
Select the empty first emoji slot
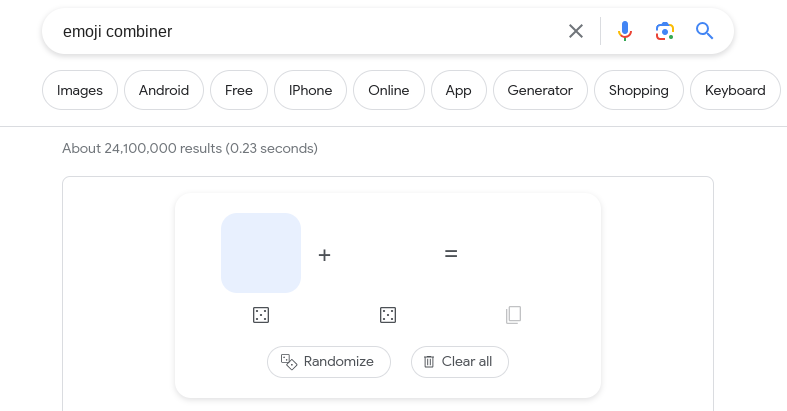pyautogui.click(x=261, y=253)
